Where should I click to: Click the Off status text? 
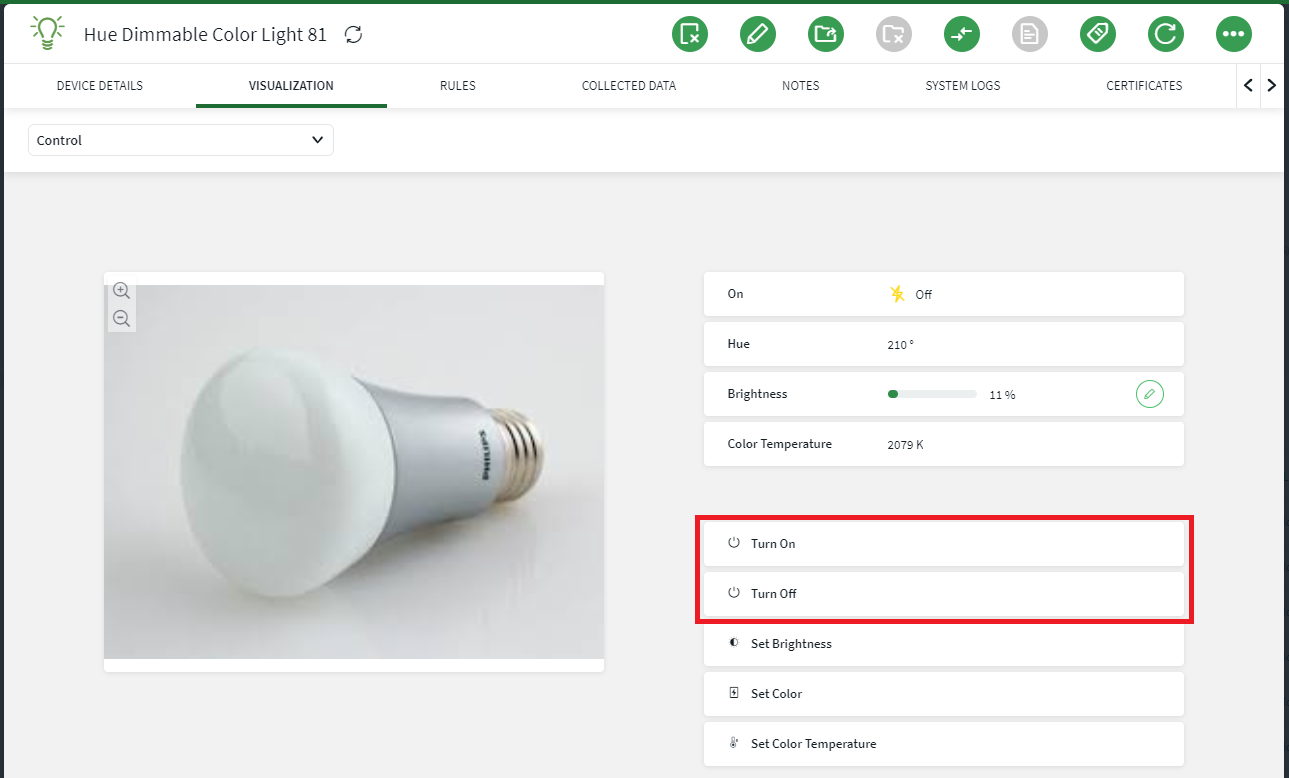[924, 295]
